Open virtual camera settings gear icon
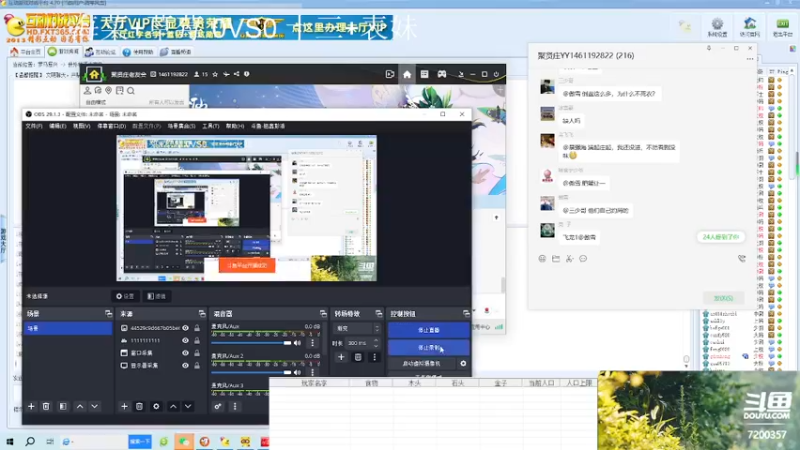 pyautogui.click(x=463, y=364)
